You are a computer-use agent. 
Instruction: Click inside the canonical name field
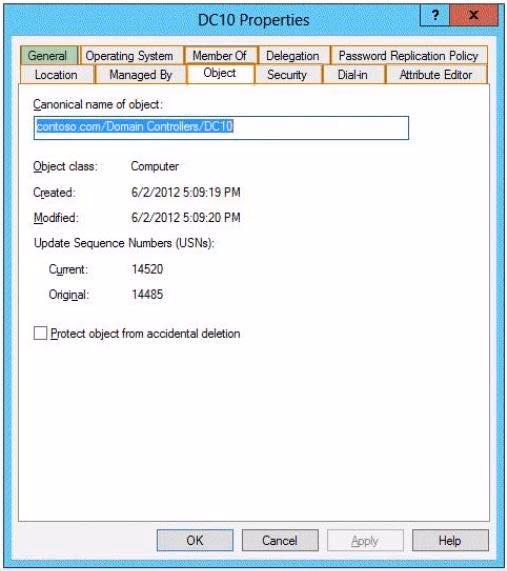[221, 128]
